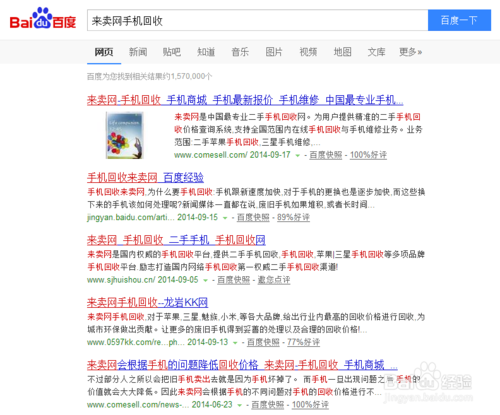Screen dimensions: 500x415
Task: Click the URL text jingyan.baidu.com/arti...
Action: tap(130, 217)
